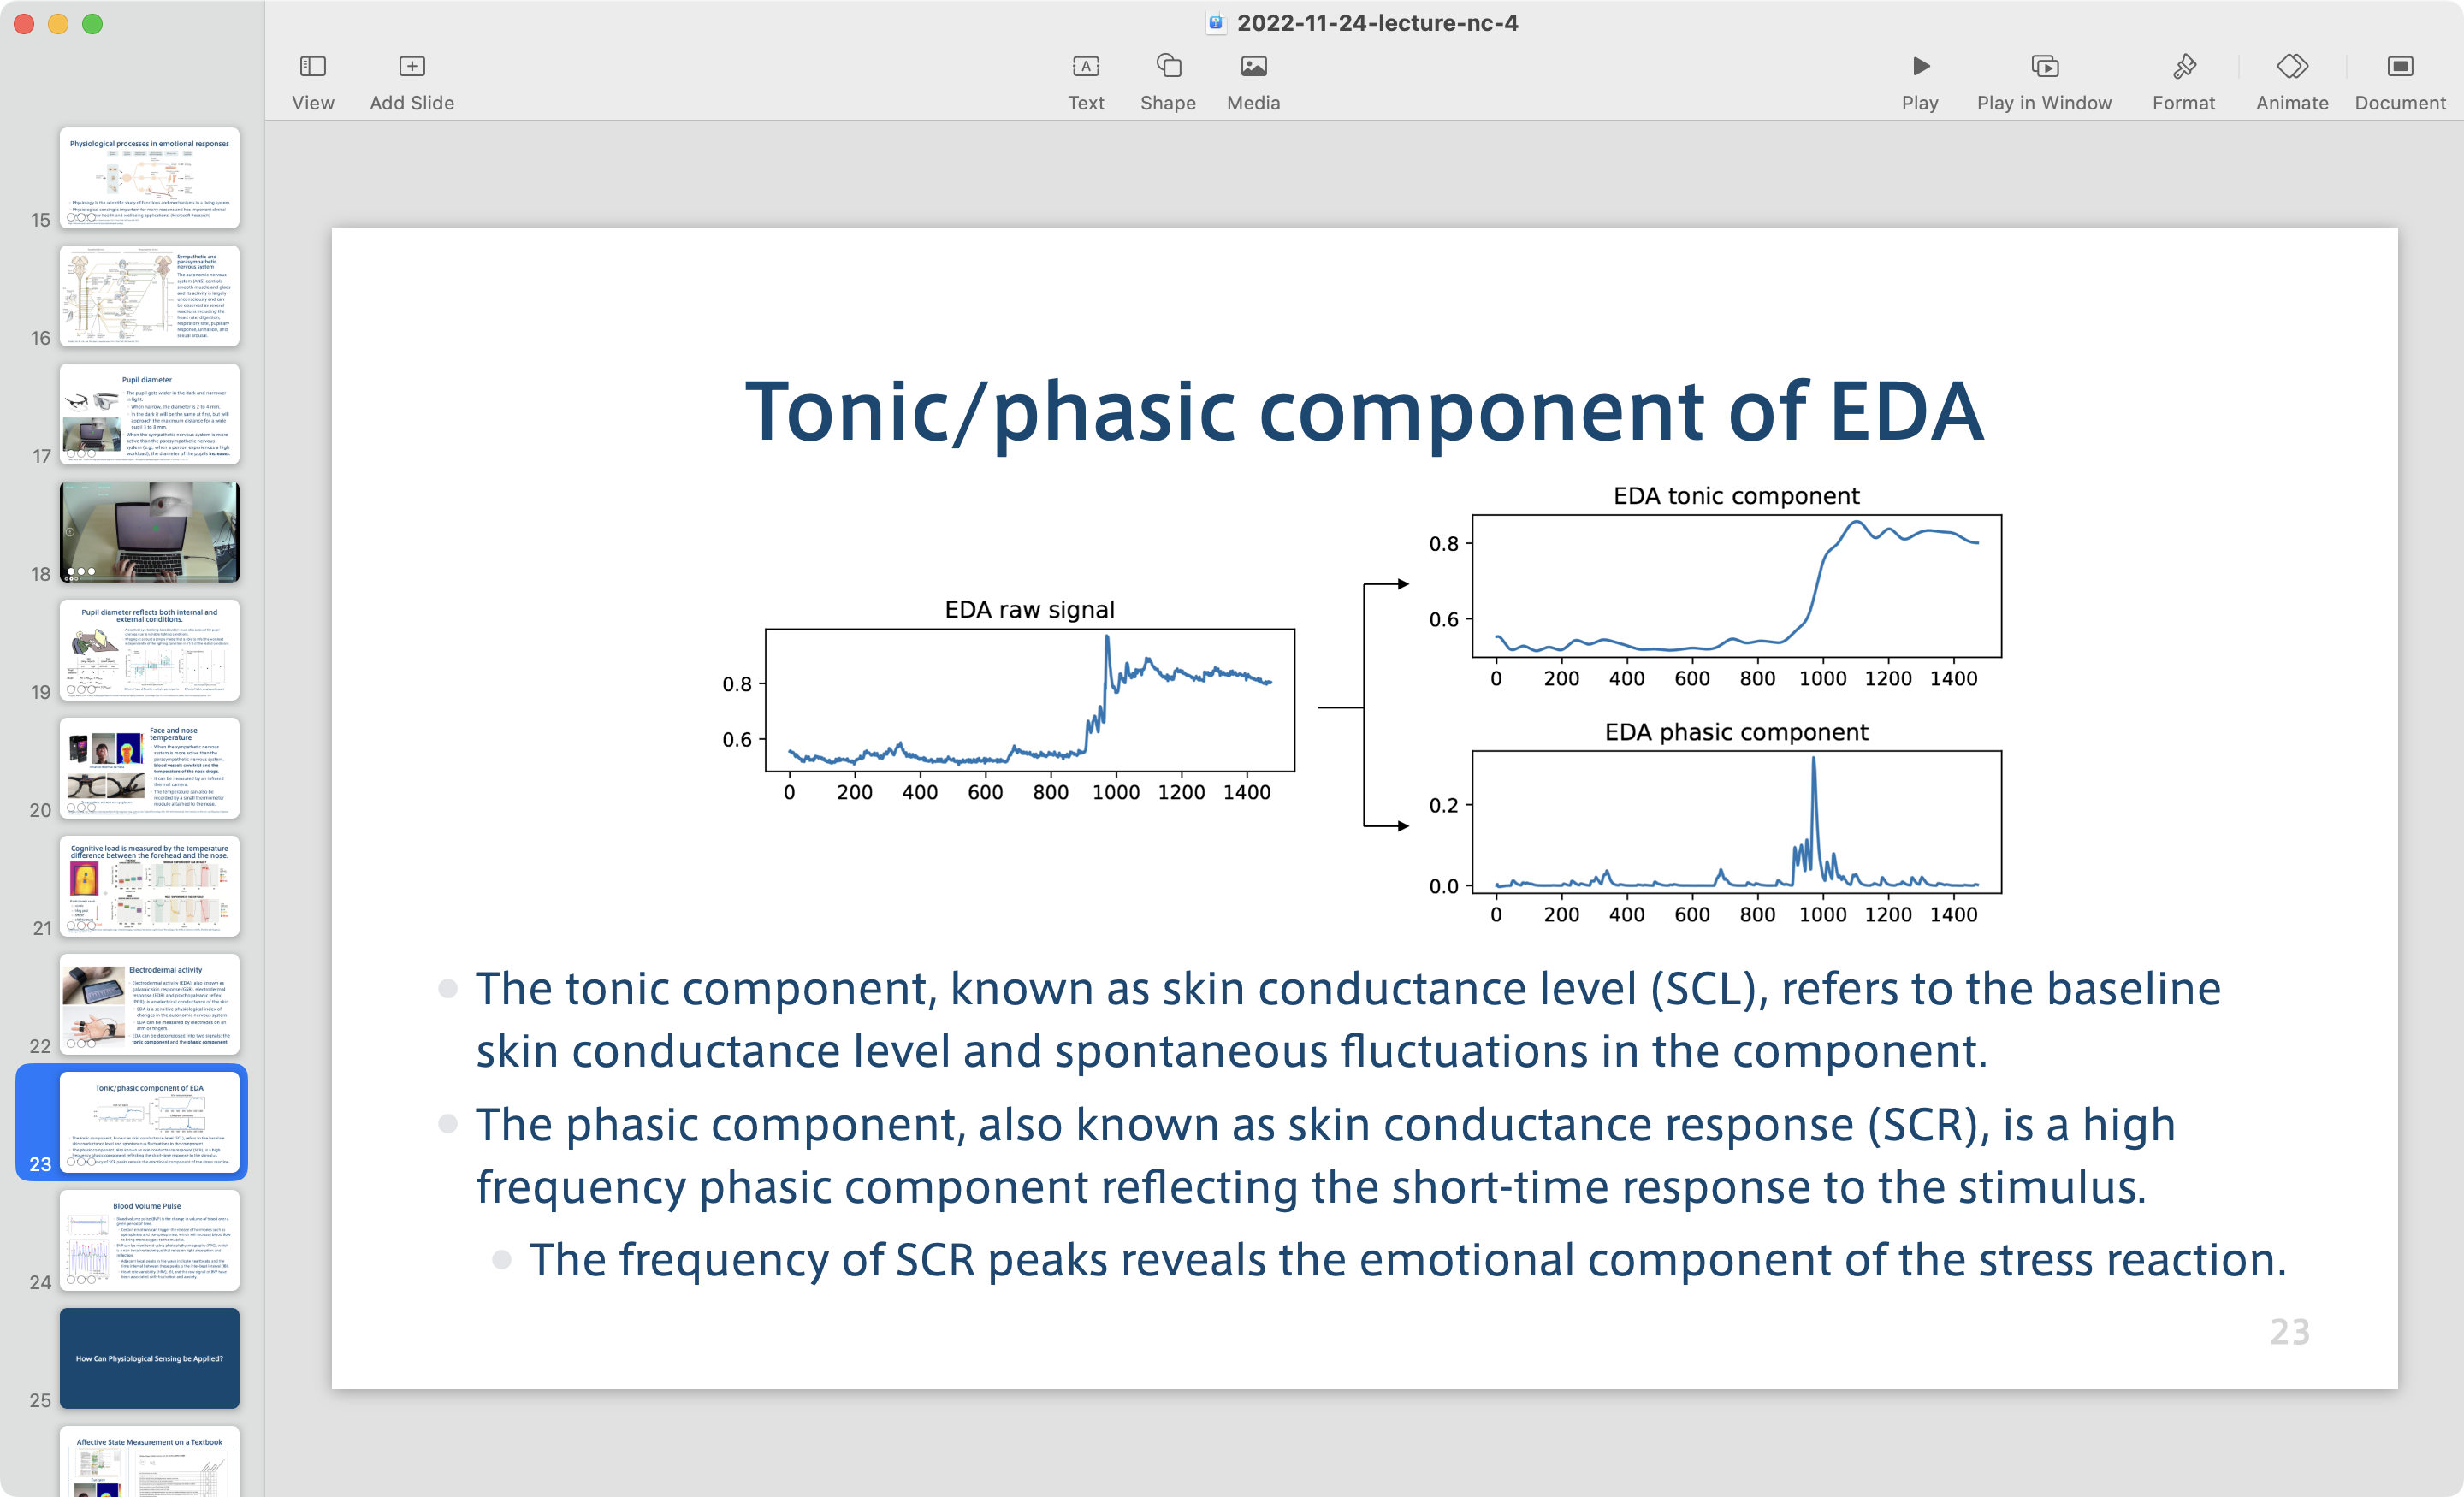Select slide 17 Pupil diameter thumbnail
The width and height of the screenshot is (2464, 1497).
click(x=149, y=413)
